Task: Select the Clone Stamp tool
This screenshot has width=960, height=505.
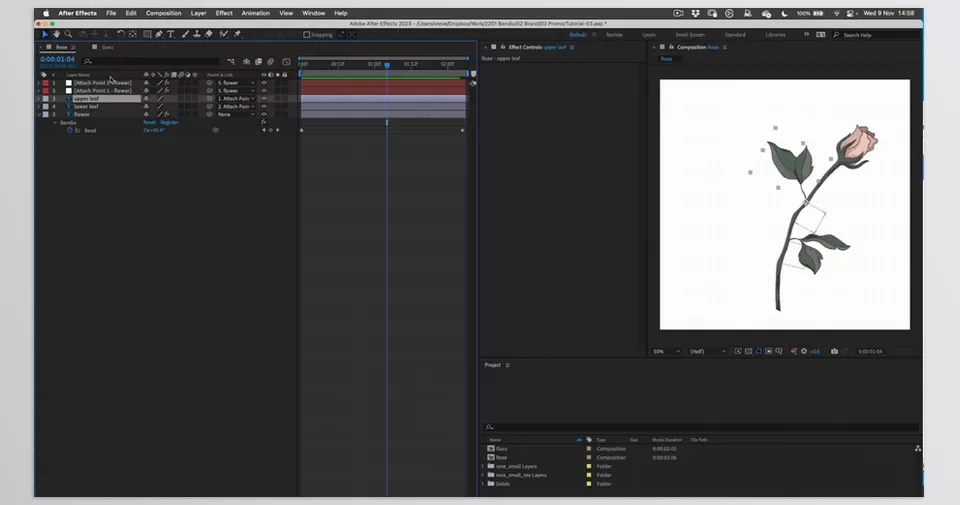Action: coord(197,34)
